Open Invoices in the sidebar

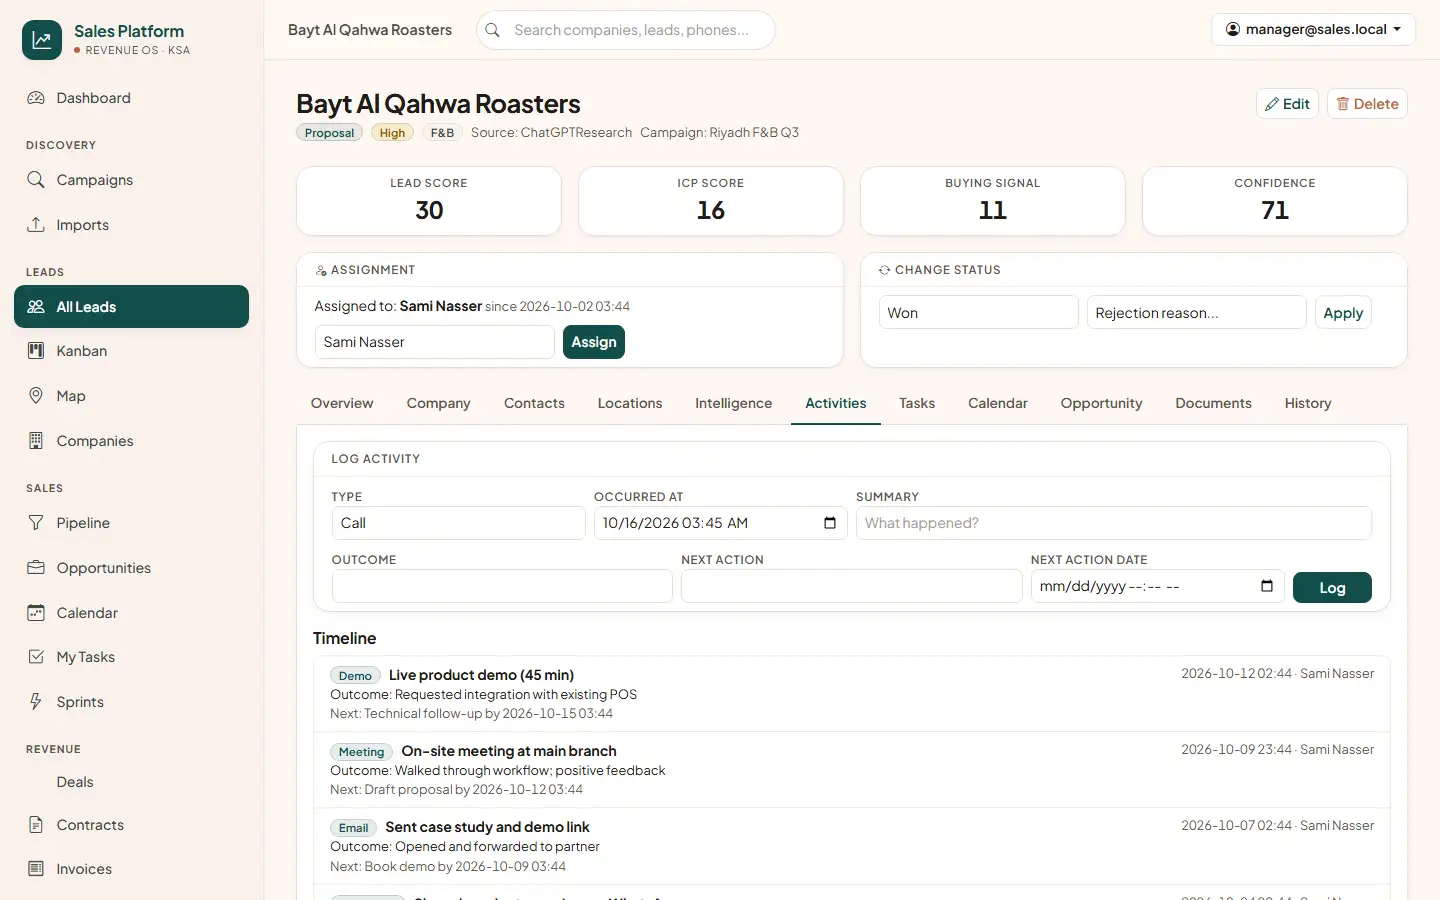coord(131,869)
